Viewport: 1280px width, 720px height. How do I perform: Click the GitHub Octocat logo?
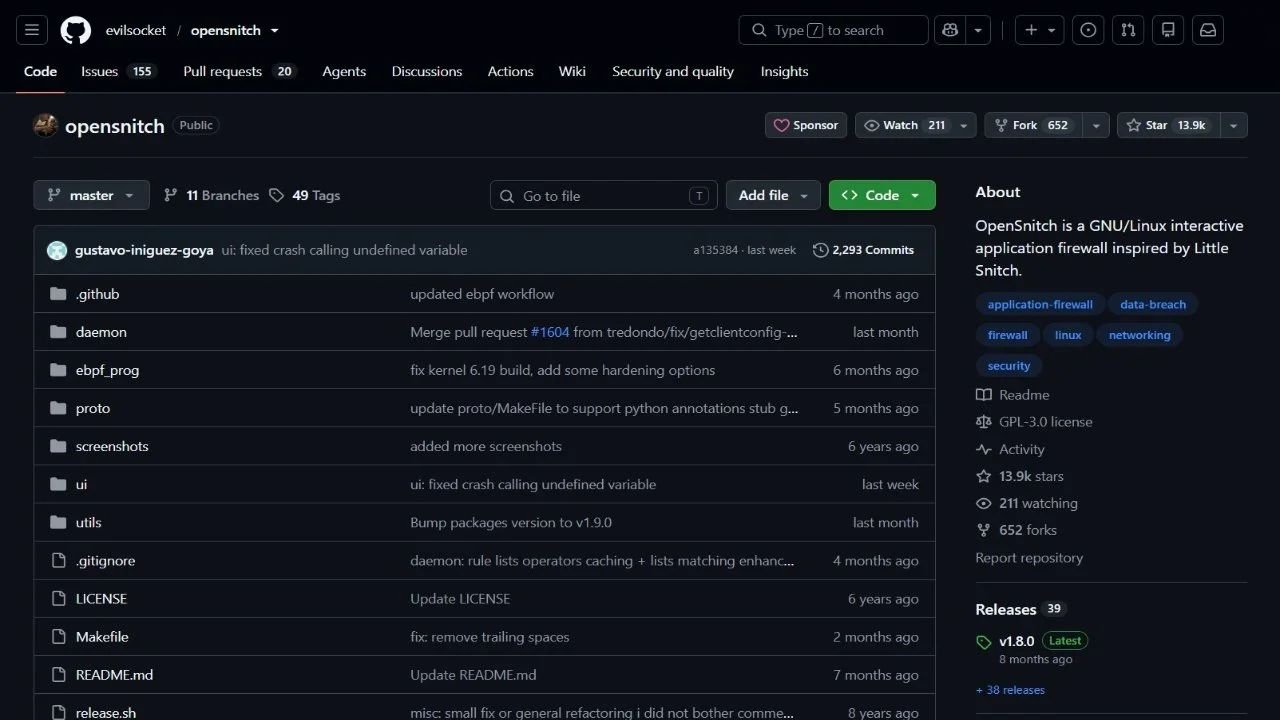(x=76, y=30)
